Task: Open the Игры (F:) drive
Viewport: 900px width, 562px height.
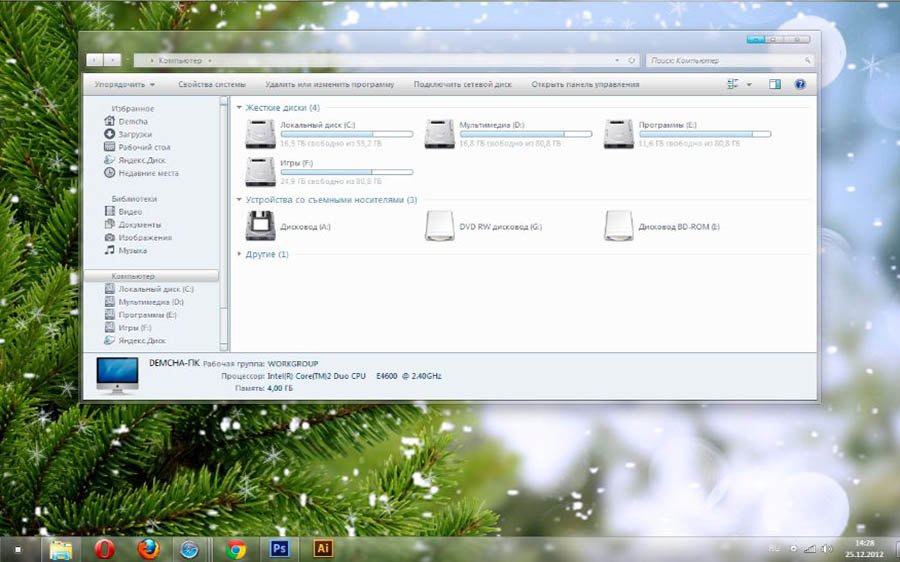Action: (x=260, y=172)
